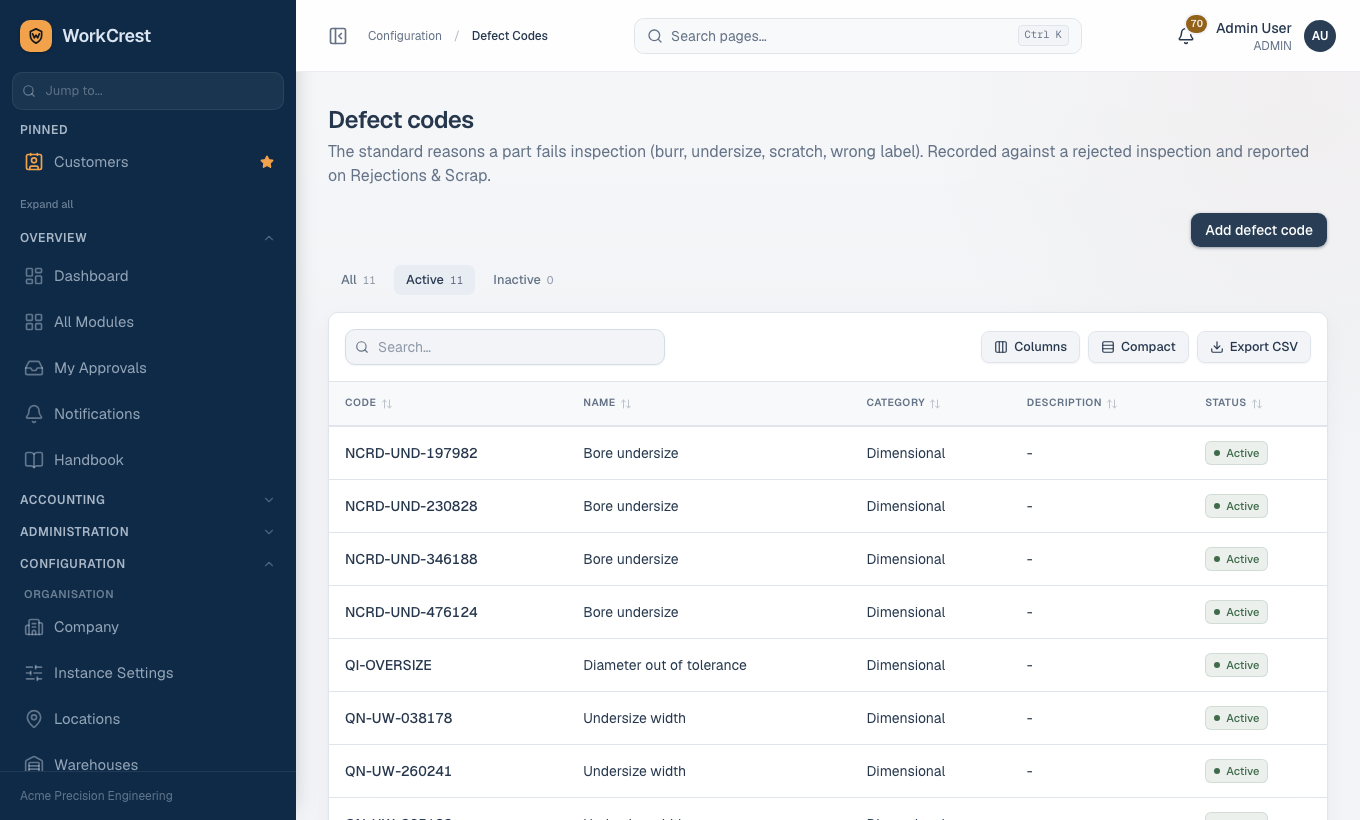Open the Columns chooser
The image size is (1360, 820).
1030,347
